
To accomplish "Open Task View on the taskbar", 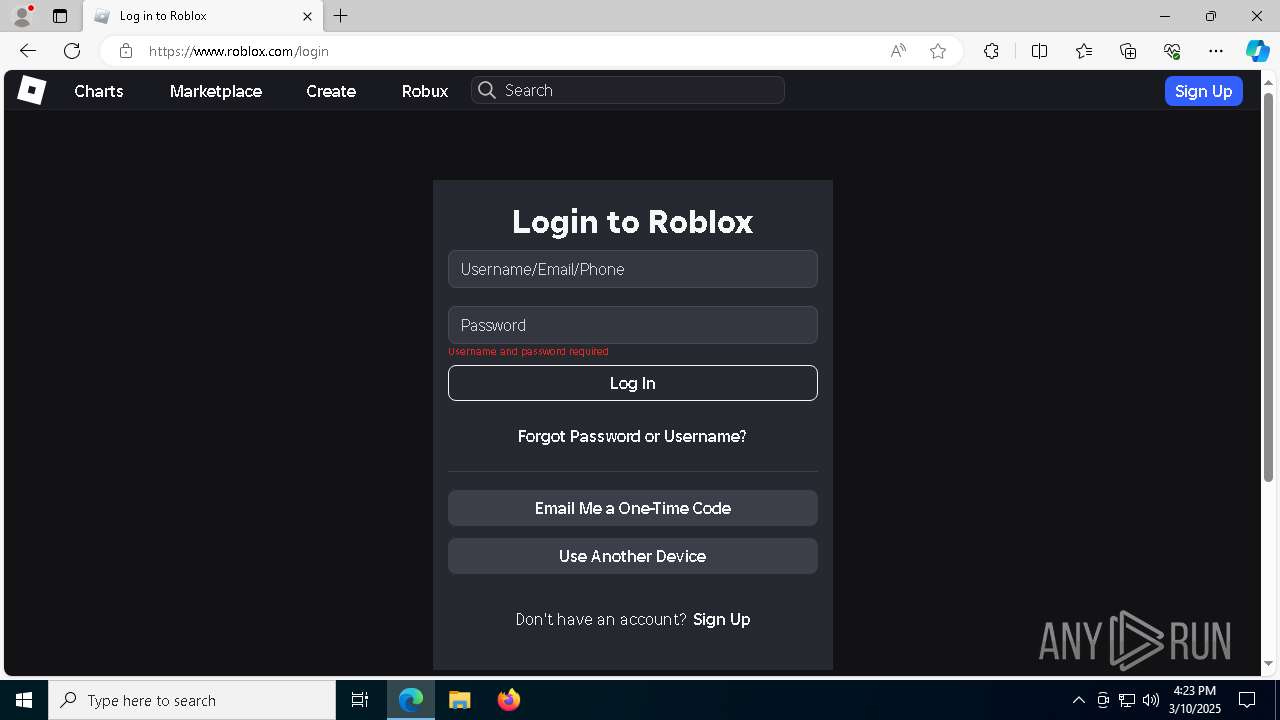I will point(360,700).
